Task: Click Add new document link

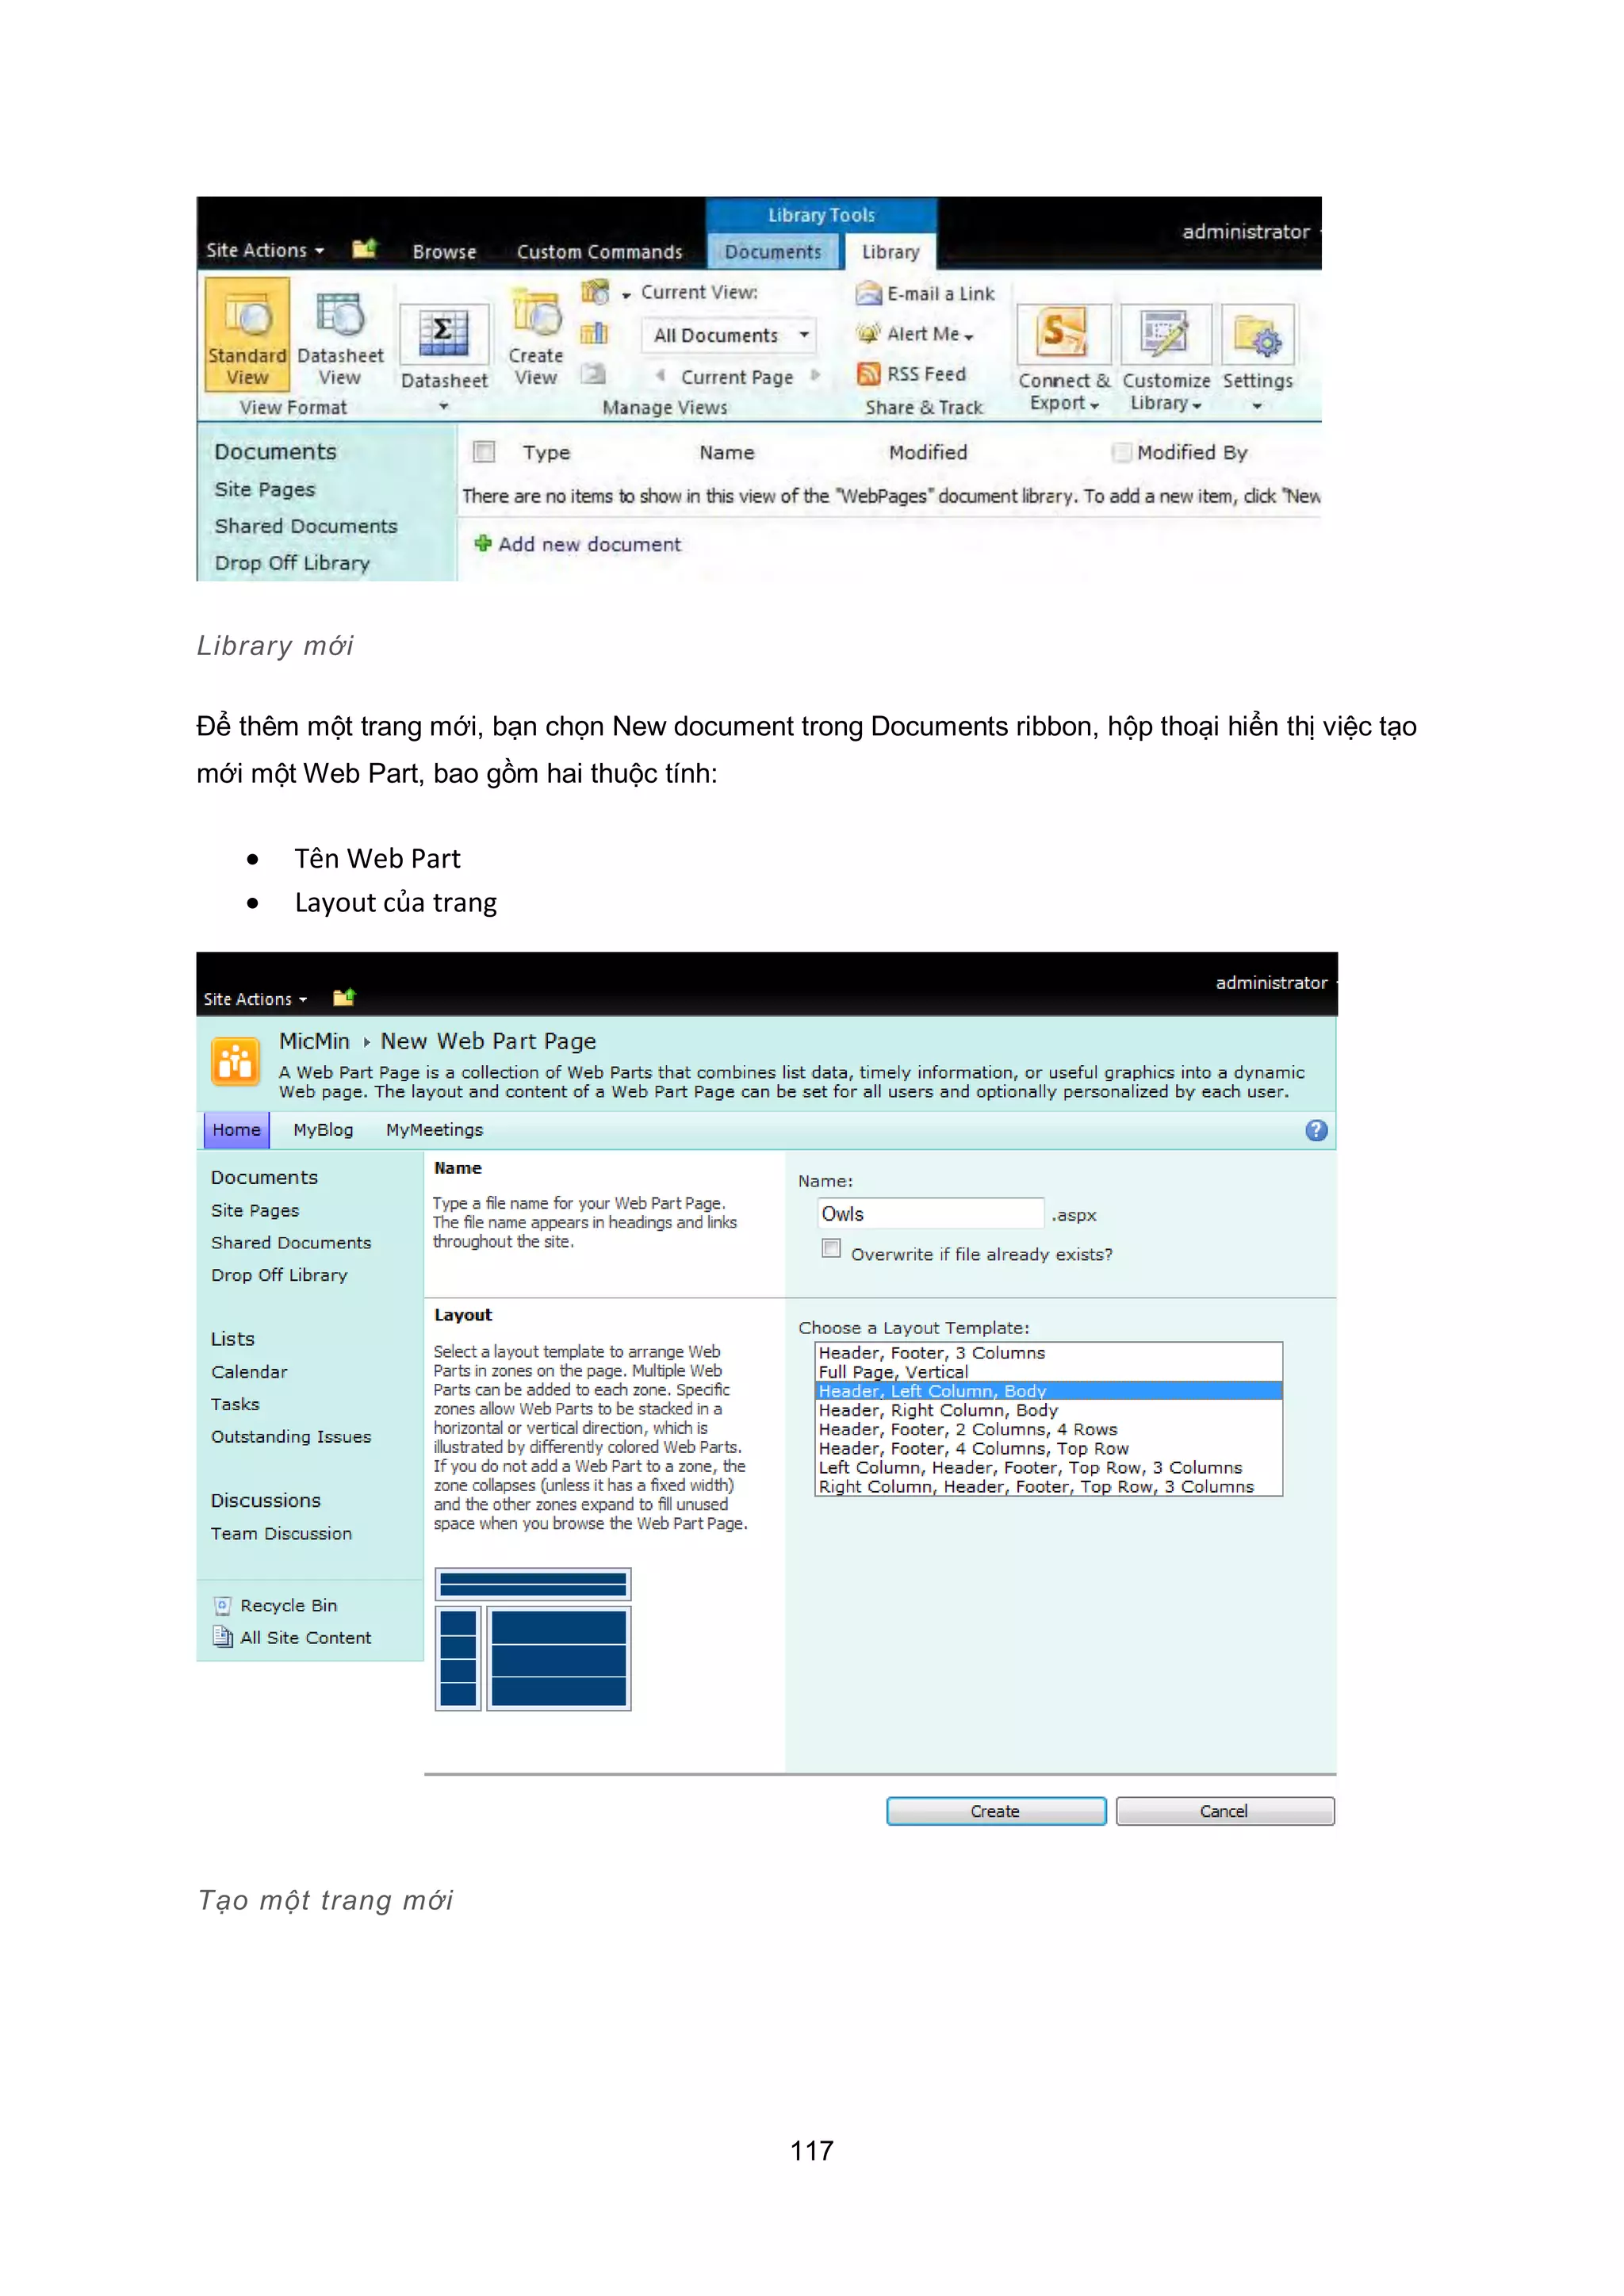Action: (588, 544)
